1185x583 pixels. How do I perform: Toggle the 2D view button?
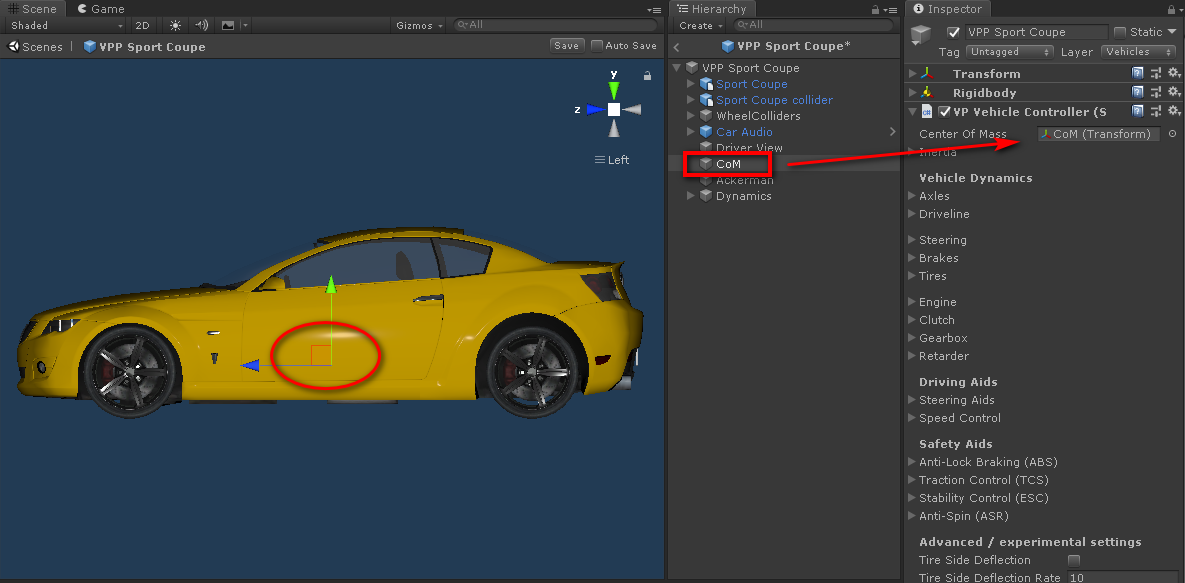coord(143,25)
